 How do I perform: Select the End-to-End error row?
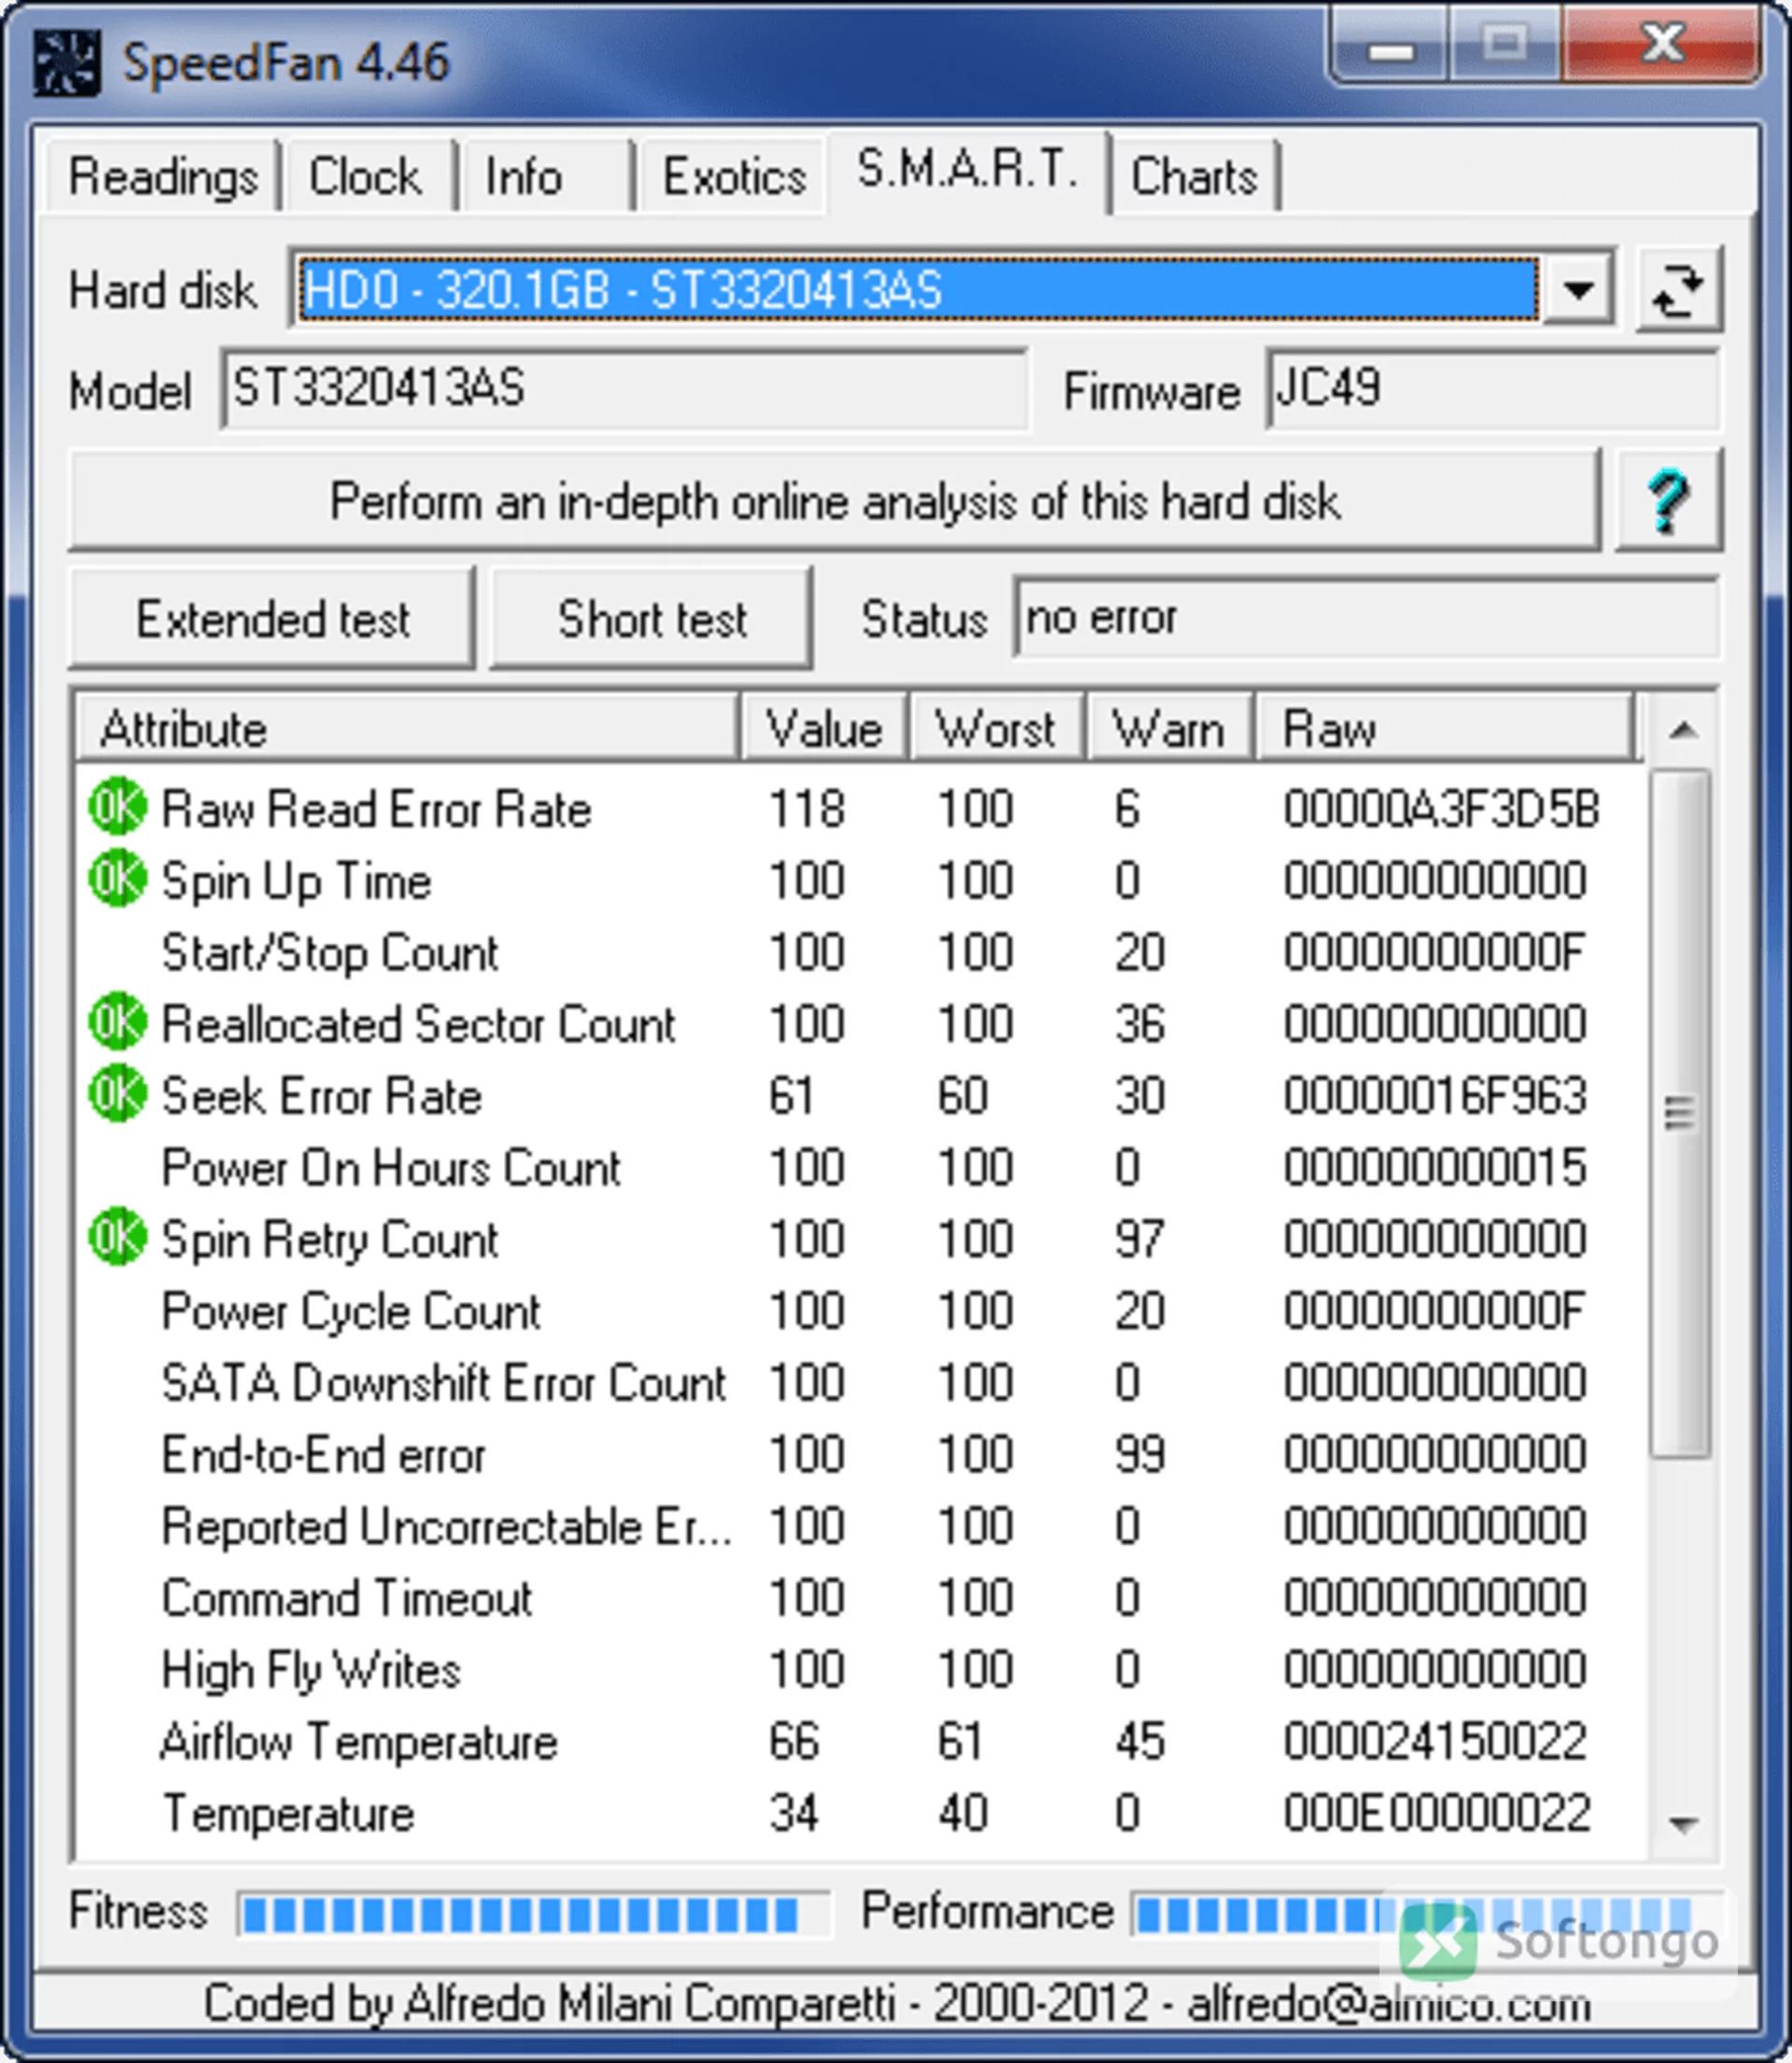(x=860, y=1454)
